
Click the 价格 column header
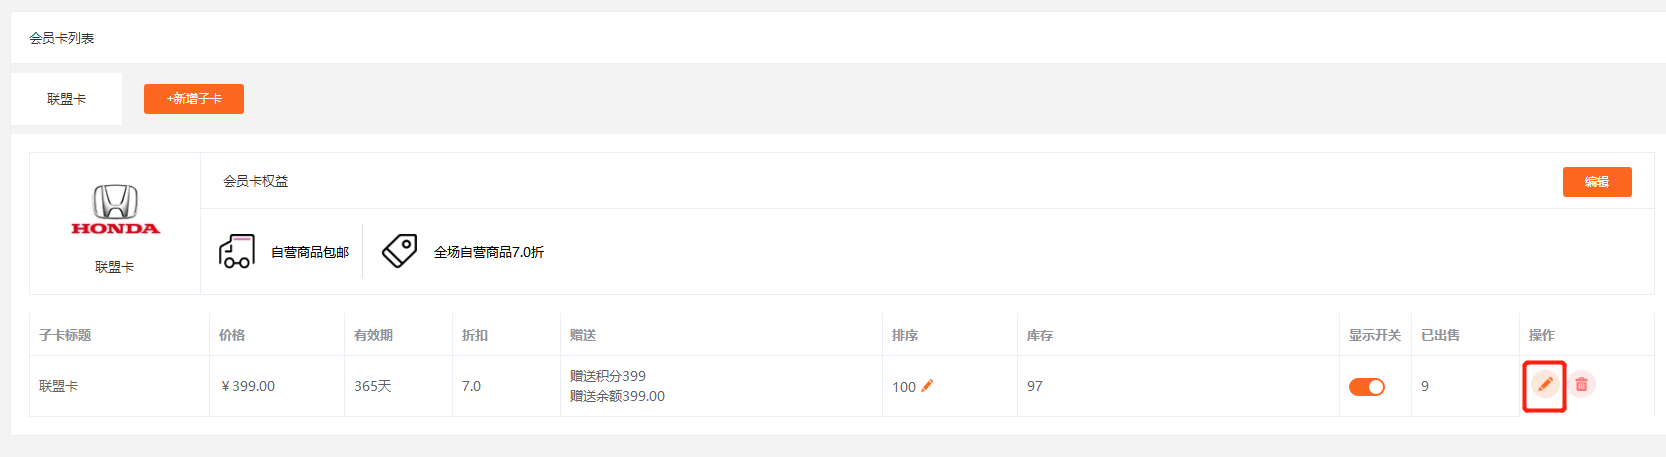click(x=232, y=335)
